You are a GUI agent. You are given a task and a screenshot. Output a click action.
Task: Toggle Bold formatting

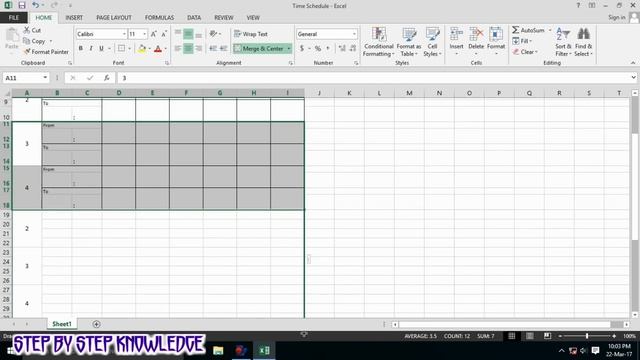tap(81, 49)
